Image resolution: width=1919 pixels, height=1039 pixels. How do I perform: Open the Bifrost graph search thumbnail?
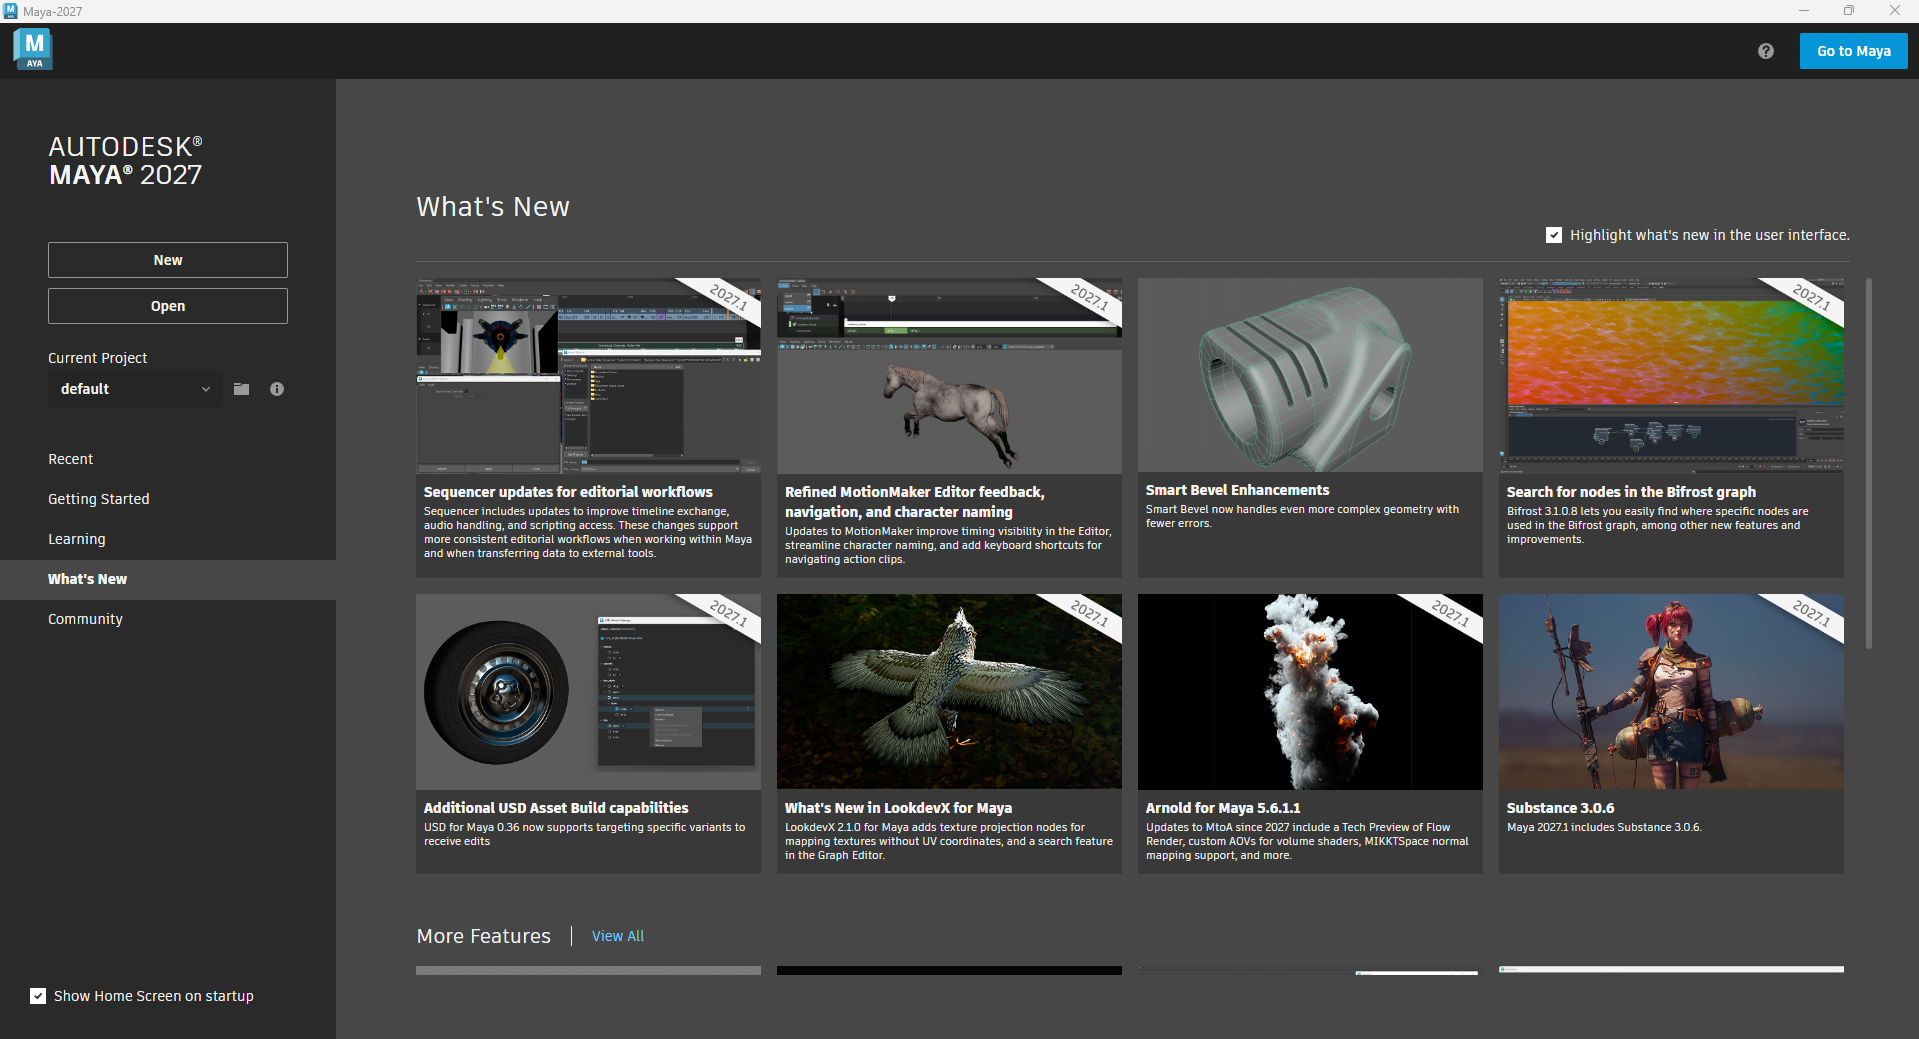coord(1671,375)
